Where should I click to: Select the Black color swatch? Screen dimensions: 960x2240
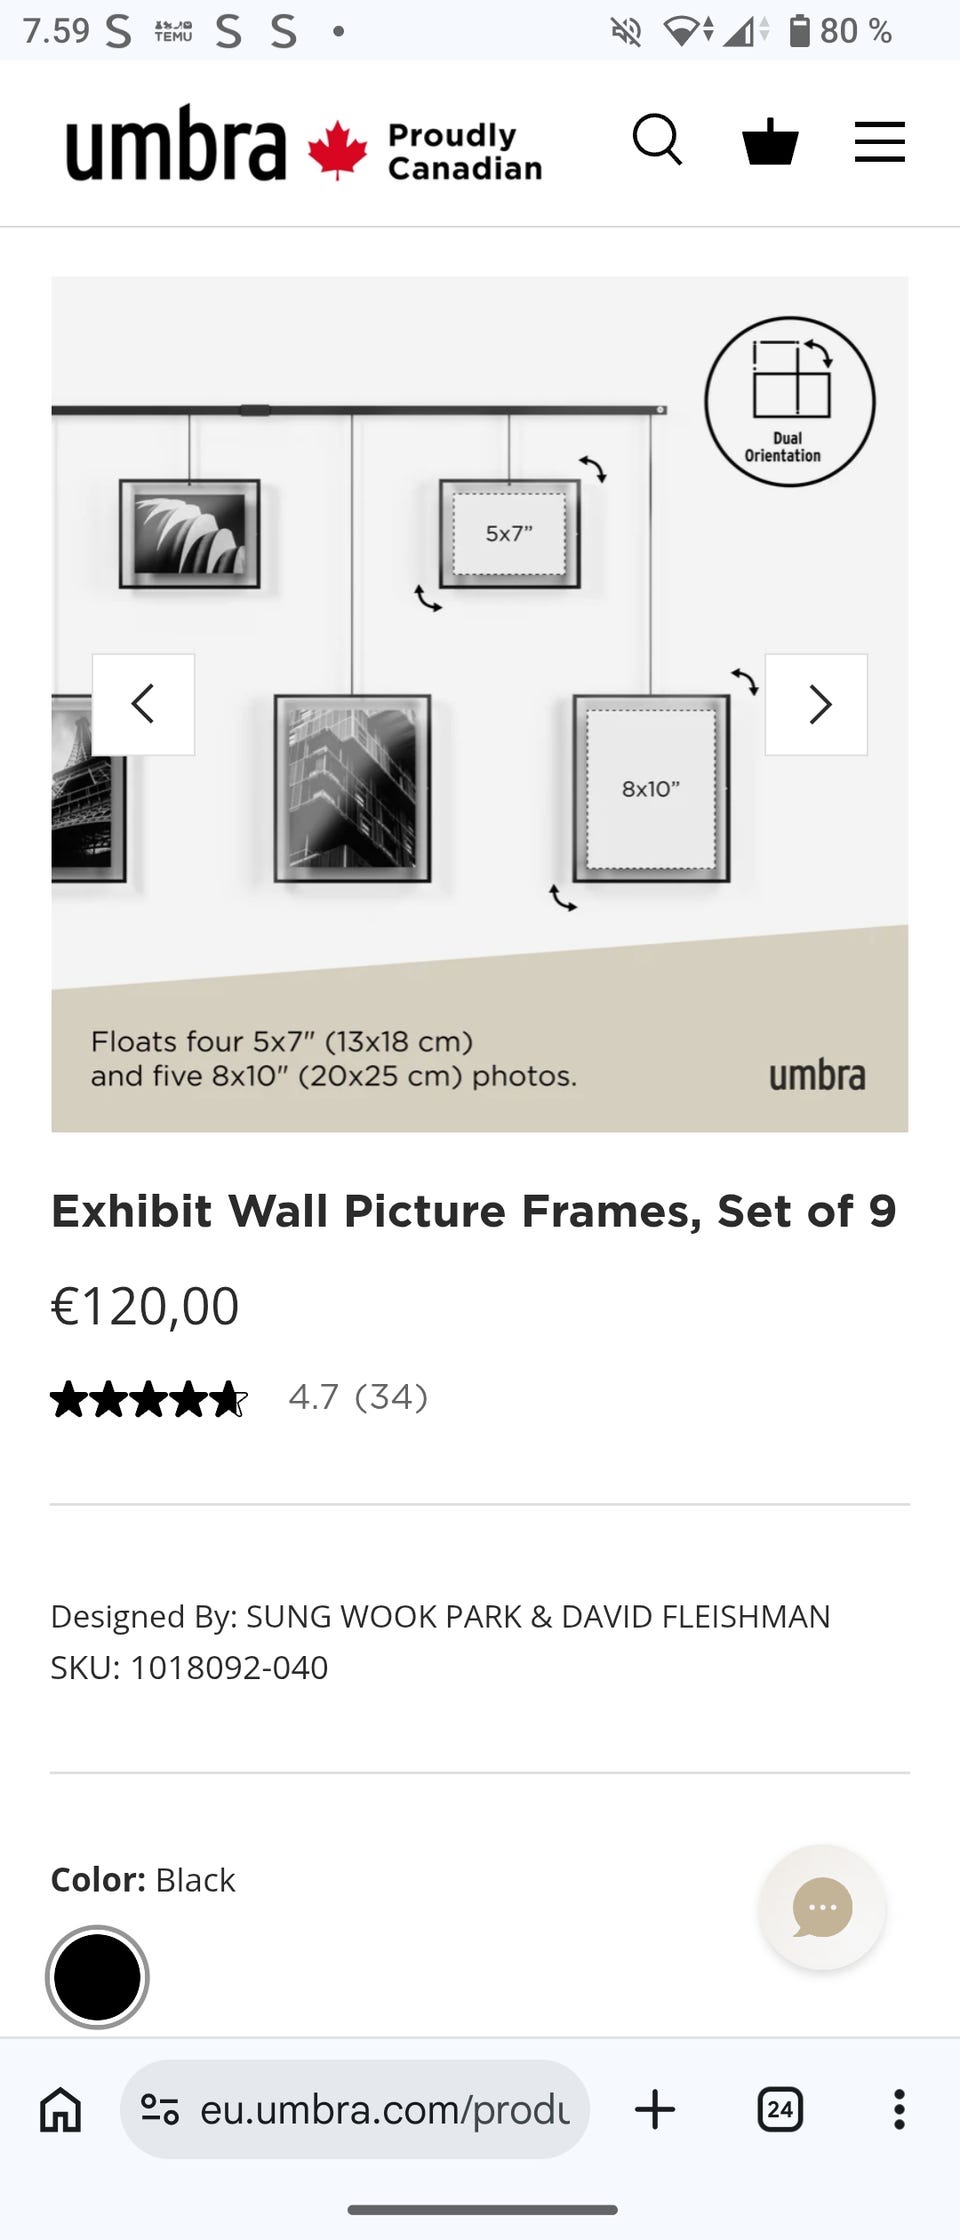coord(97,1977)
